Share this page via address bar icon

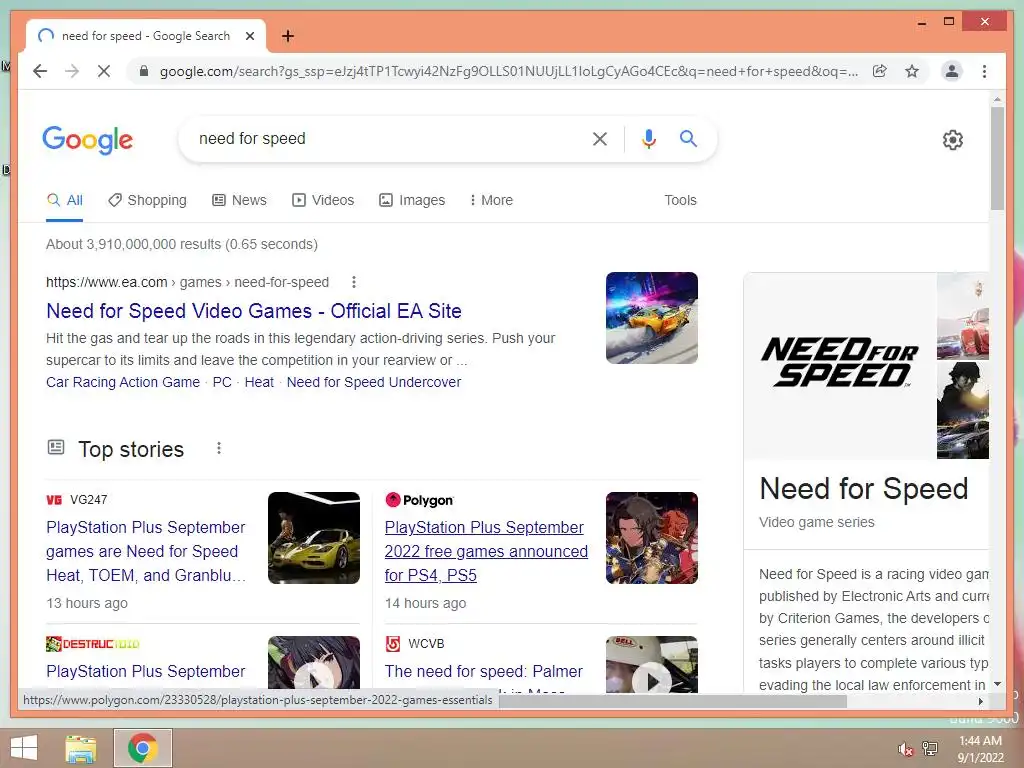click(x=880, y=71)
